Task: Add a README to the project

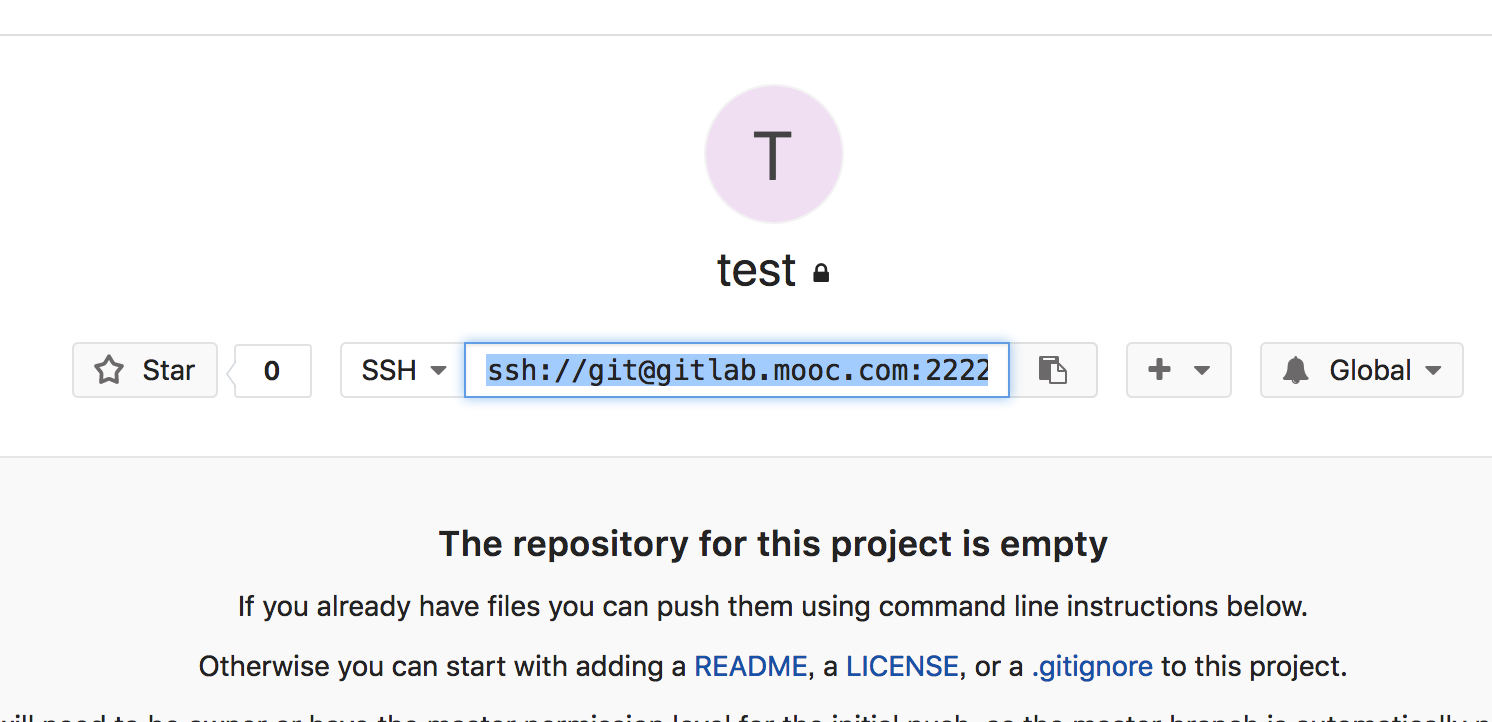Action: [749, 665]
